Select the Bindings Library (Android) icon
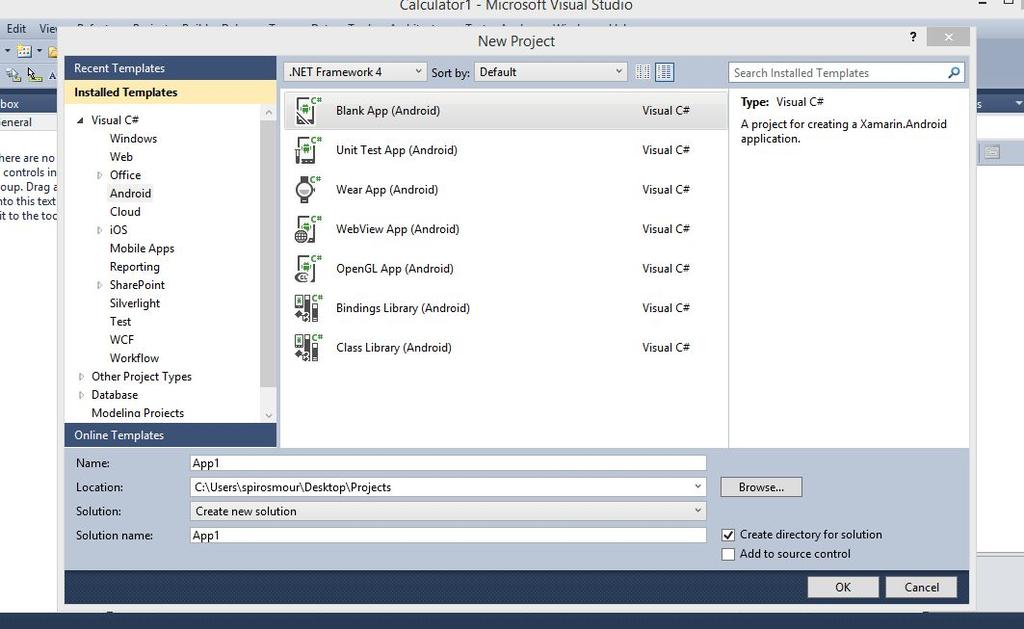 pos(308,308)
